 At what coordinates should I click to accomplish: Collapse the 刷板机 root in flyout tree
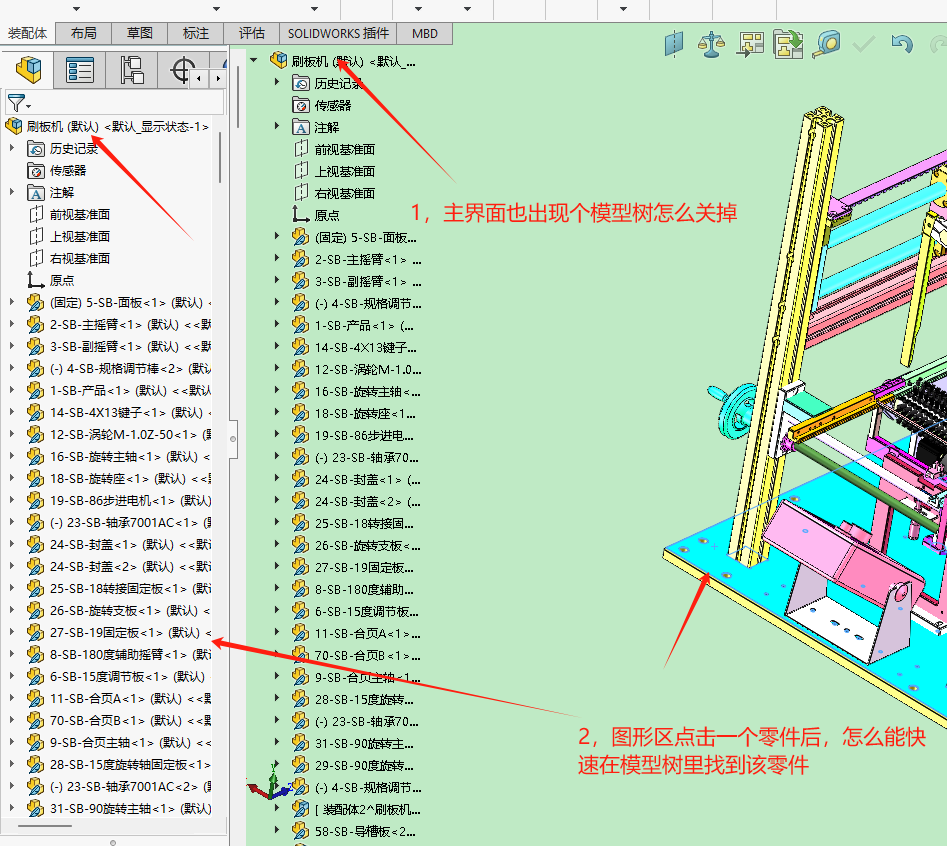254,61
